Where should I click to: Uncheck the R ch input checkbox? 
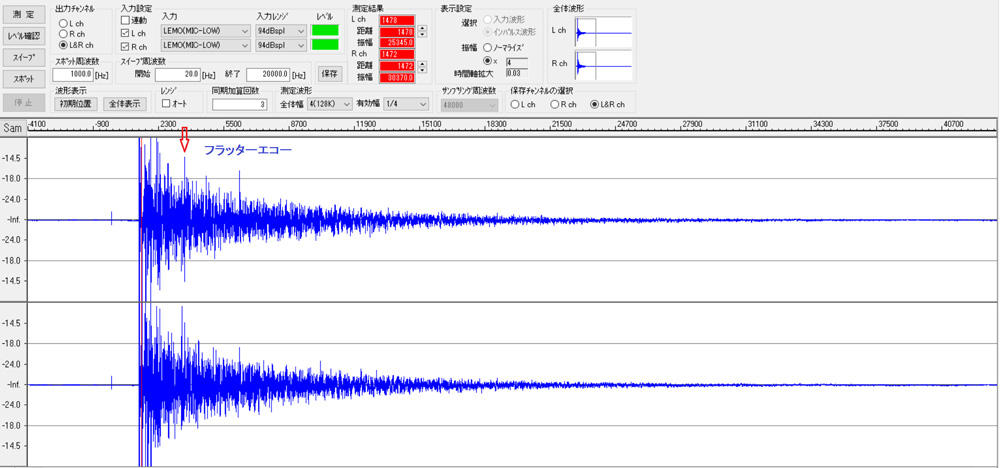126,46
